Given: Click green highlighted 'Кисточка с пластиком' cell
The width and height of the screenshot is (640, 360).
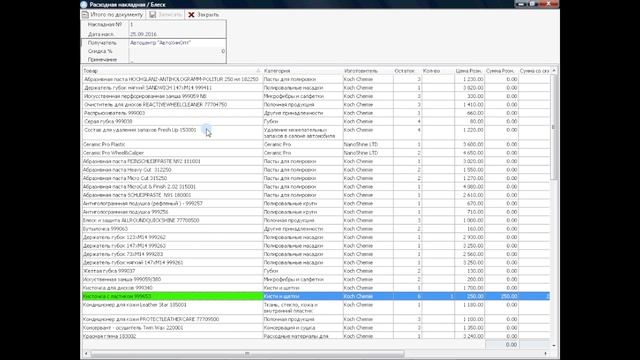Looking at the screenshot, I should tap(172, 296).
